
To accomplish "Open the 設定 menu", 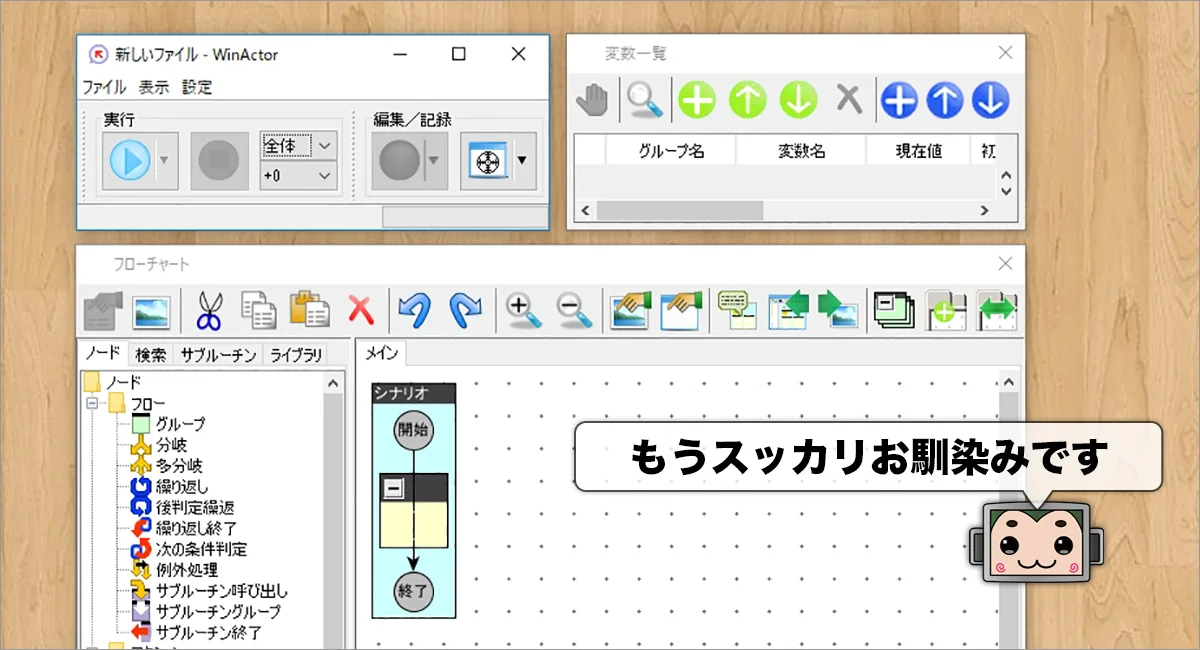I will point(197,87).
